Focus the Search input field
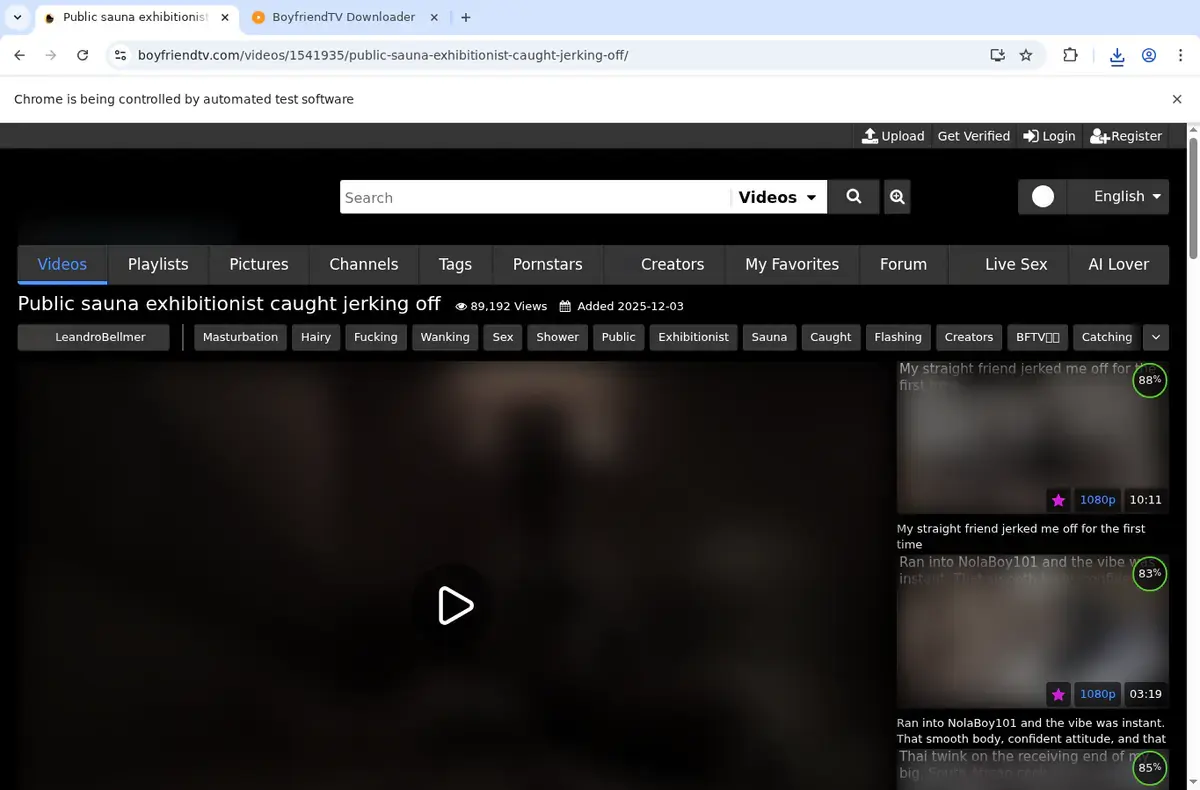Viewport: 1200px width, 790px height. coord(535,197)
